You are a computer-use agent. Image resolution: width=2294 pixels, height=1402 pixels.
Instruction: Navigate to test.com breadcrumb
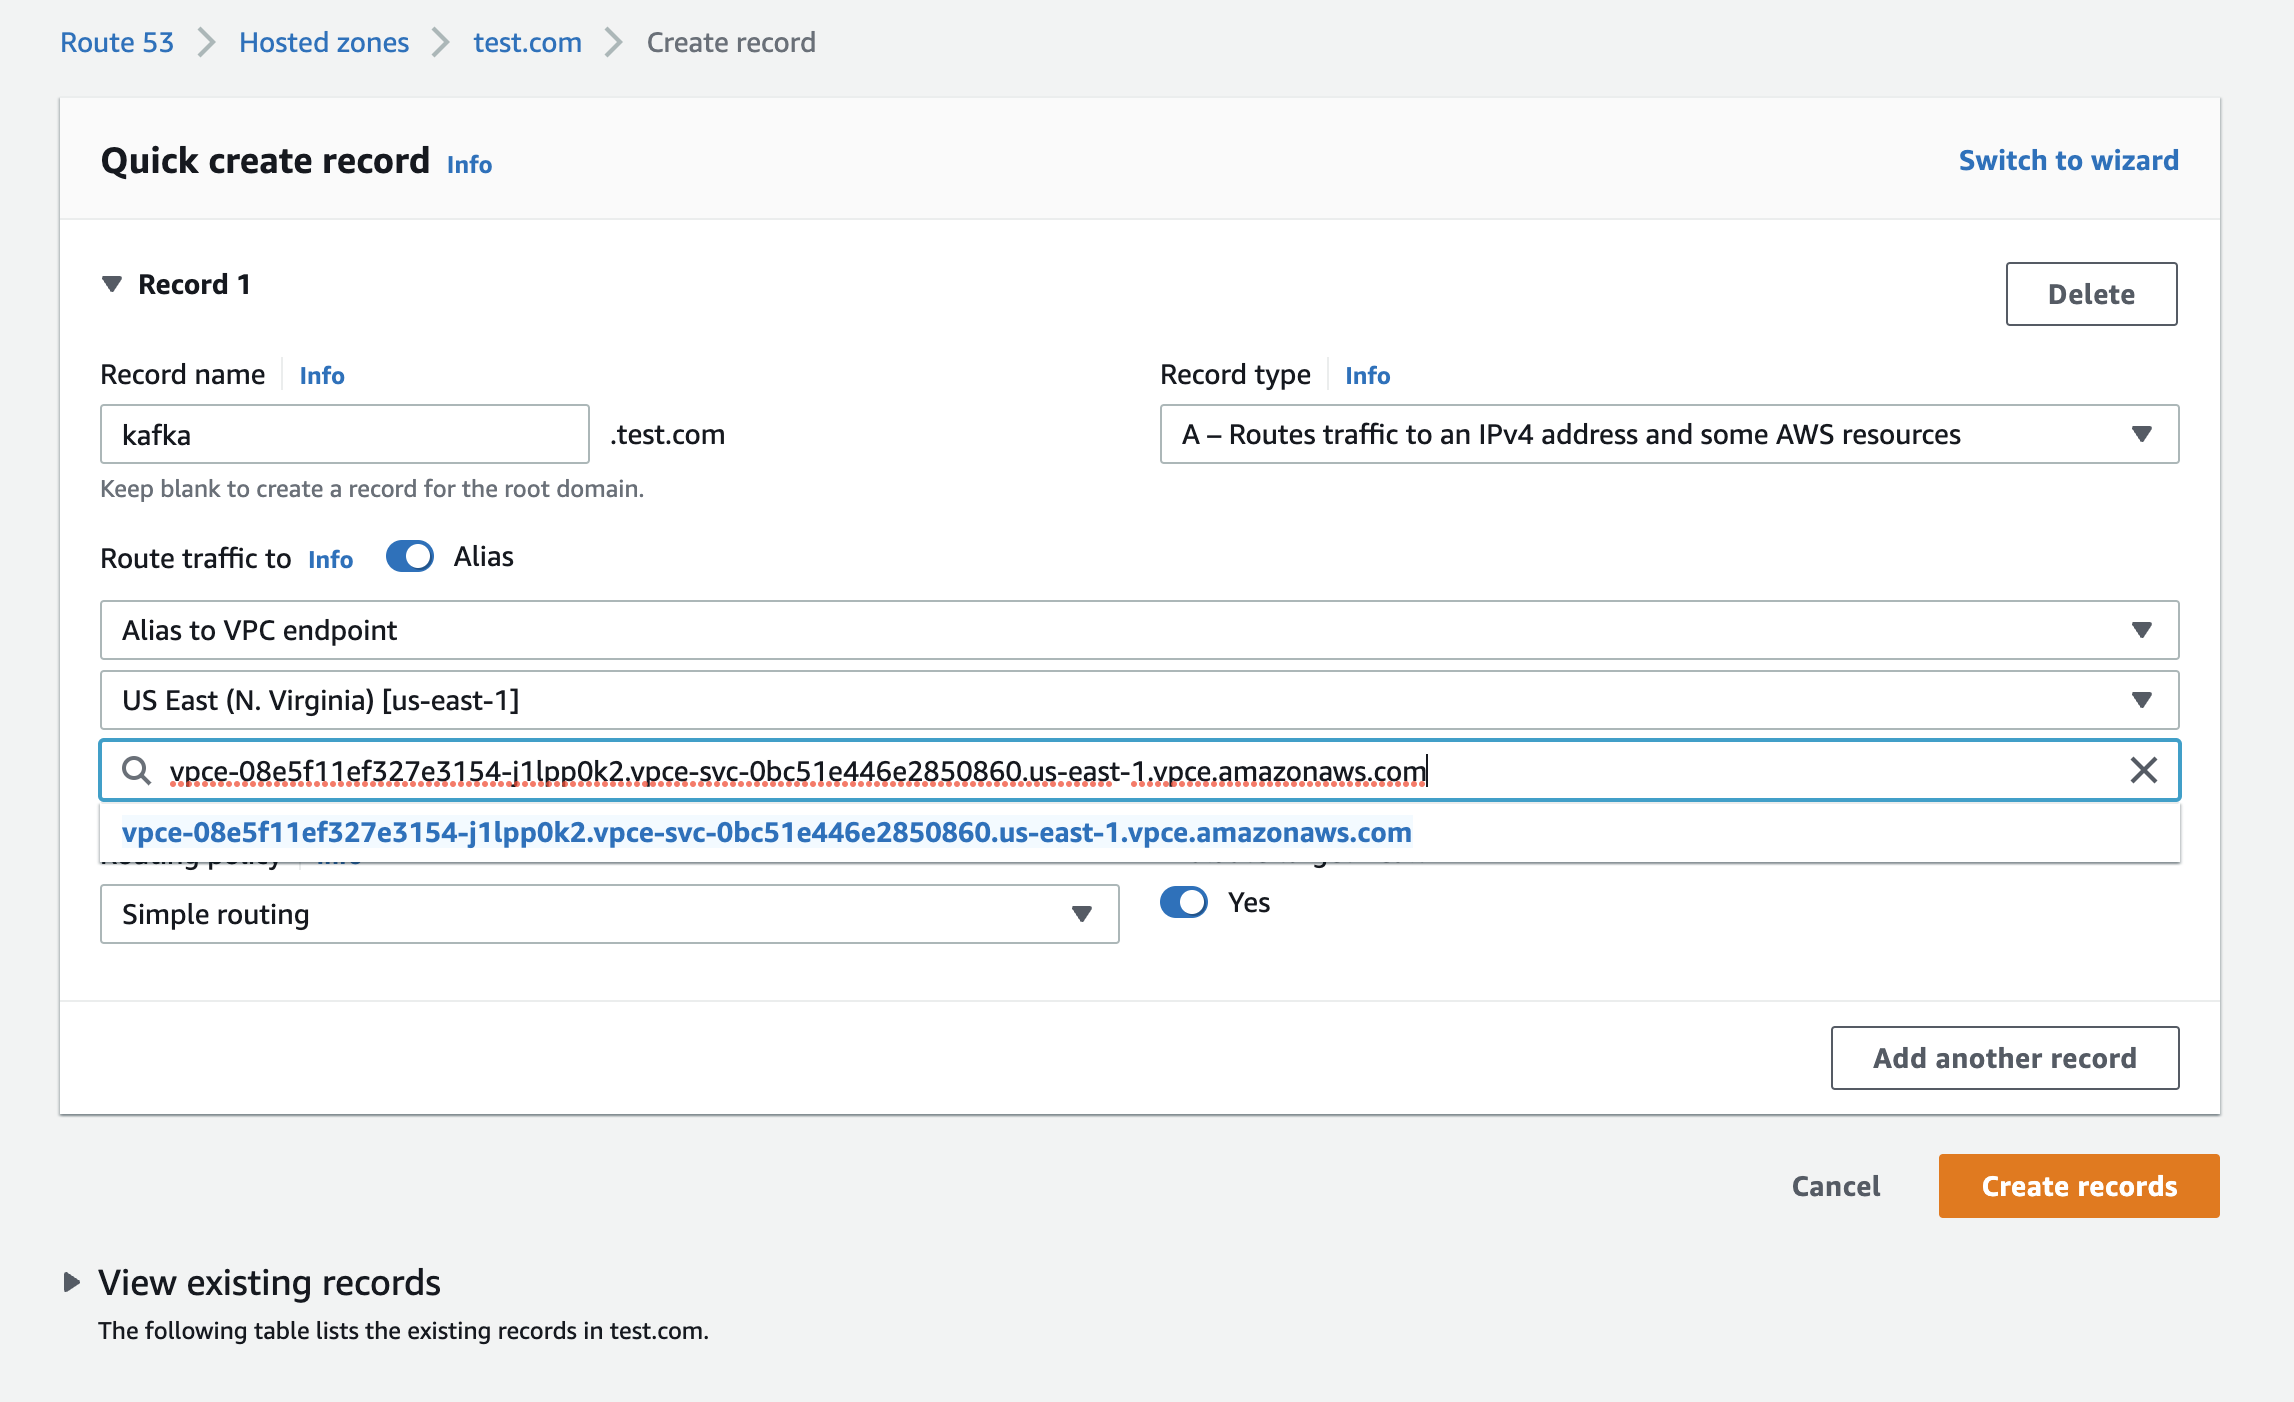(527, 42)
